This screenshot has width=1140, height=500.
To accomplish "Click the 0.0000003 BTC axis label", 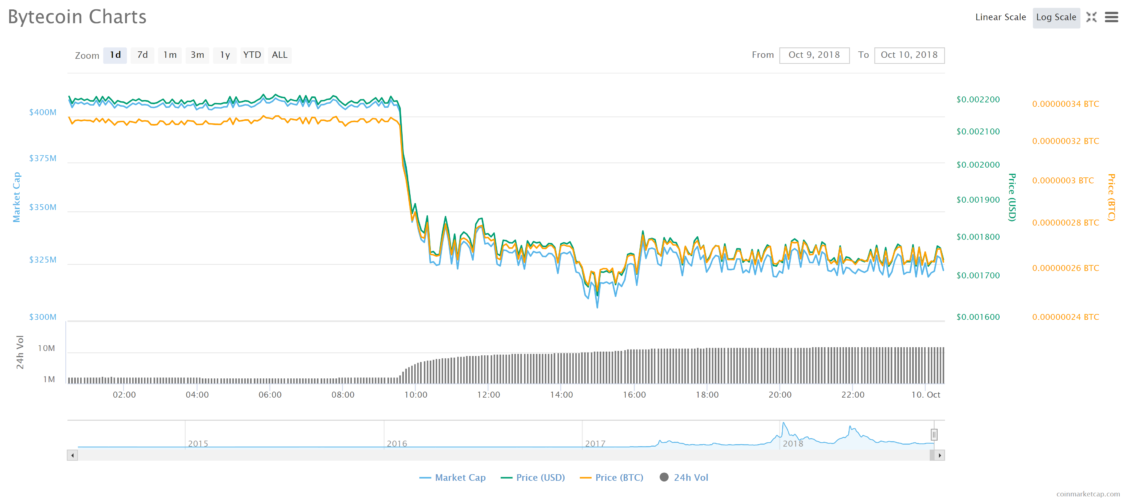I will (x=1063, y=180).
